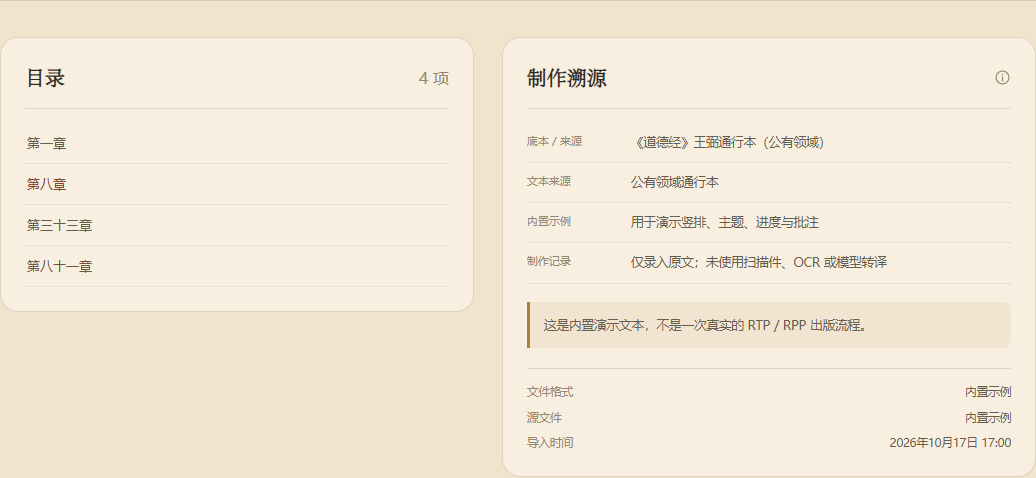Click the 底本 / 来源 label
The image size is (1036, 478).
click(554, 141)
